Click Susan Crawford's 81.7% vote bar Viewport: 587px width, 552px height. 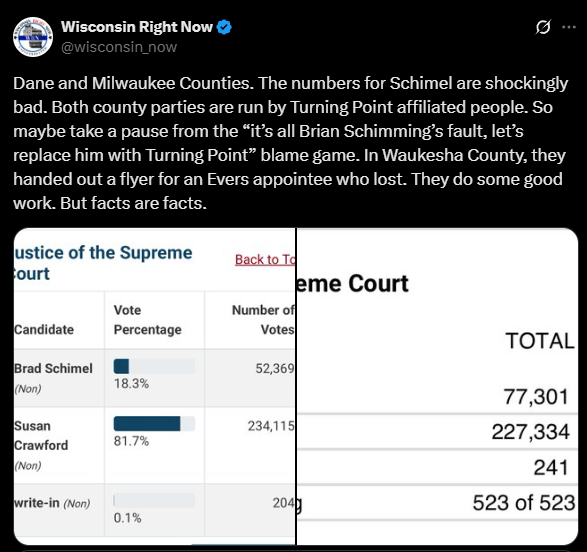point(154,424)
